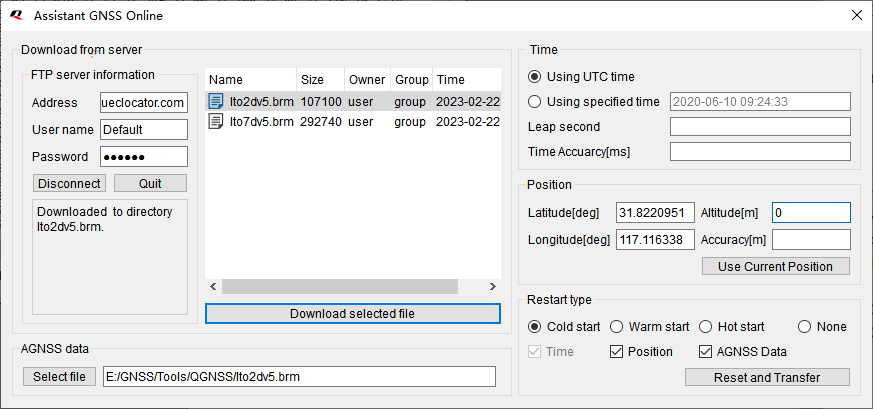This screenshot has width=873, height=409.
Task: Sort file list by Time column
Action: point(467,80)
